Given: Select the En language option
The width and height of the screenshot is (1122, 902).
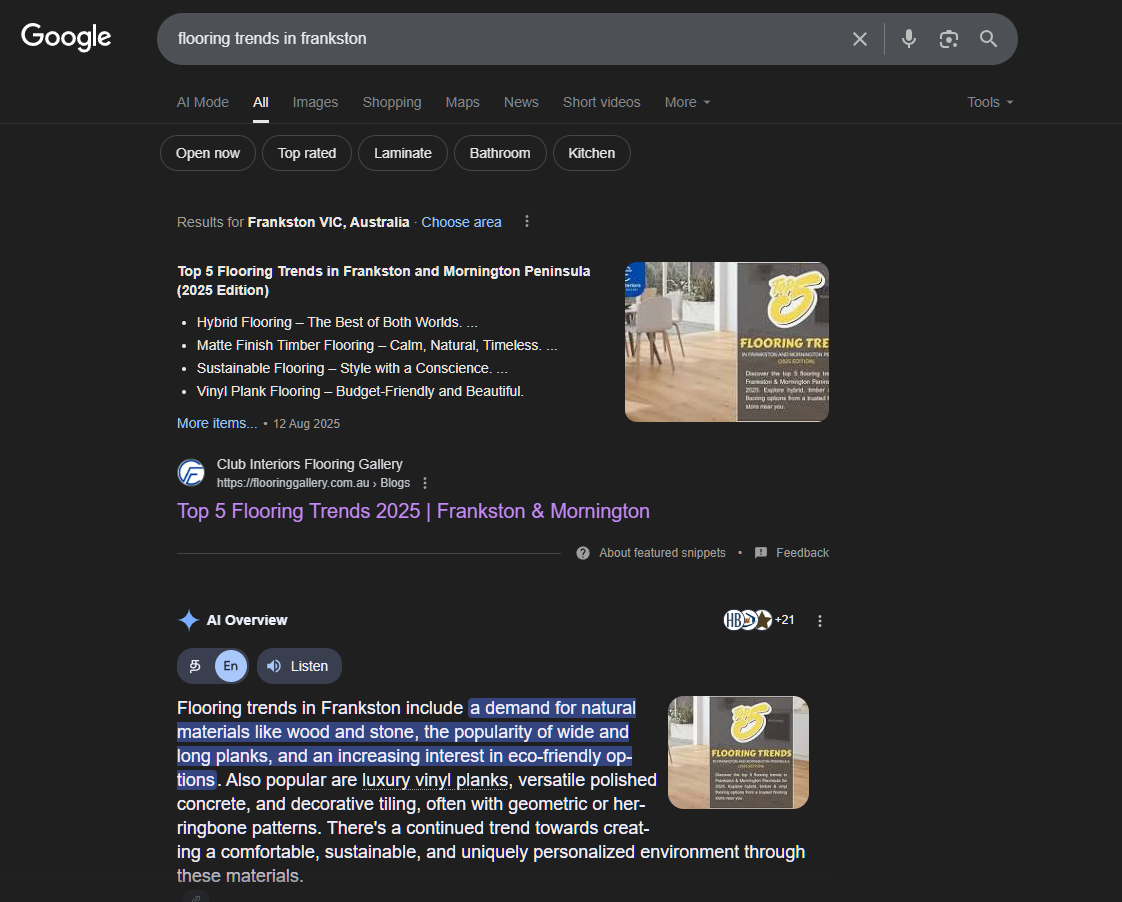Looking at the screenshot, I should coord(230,666).
